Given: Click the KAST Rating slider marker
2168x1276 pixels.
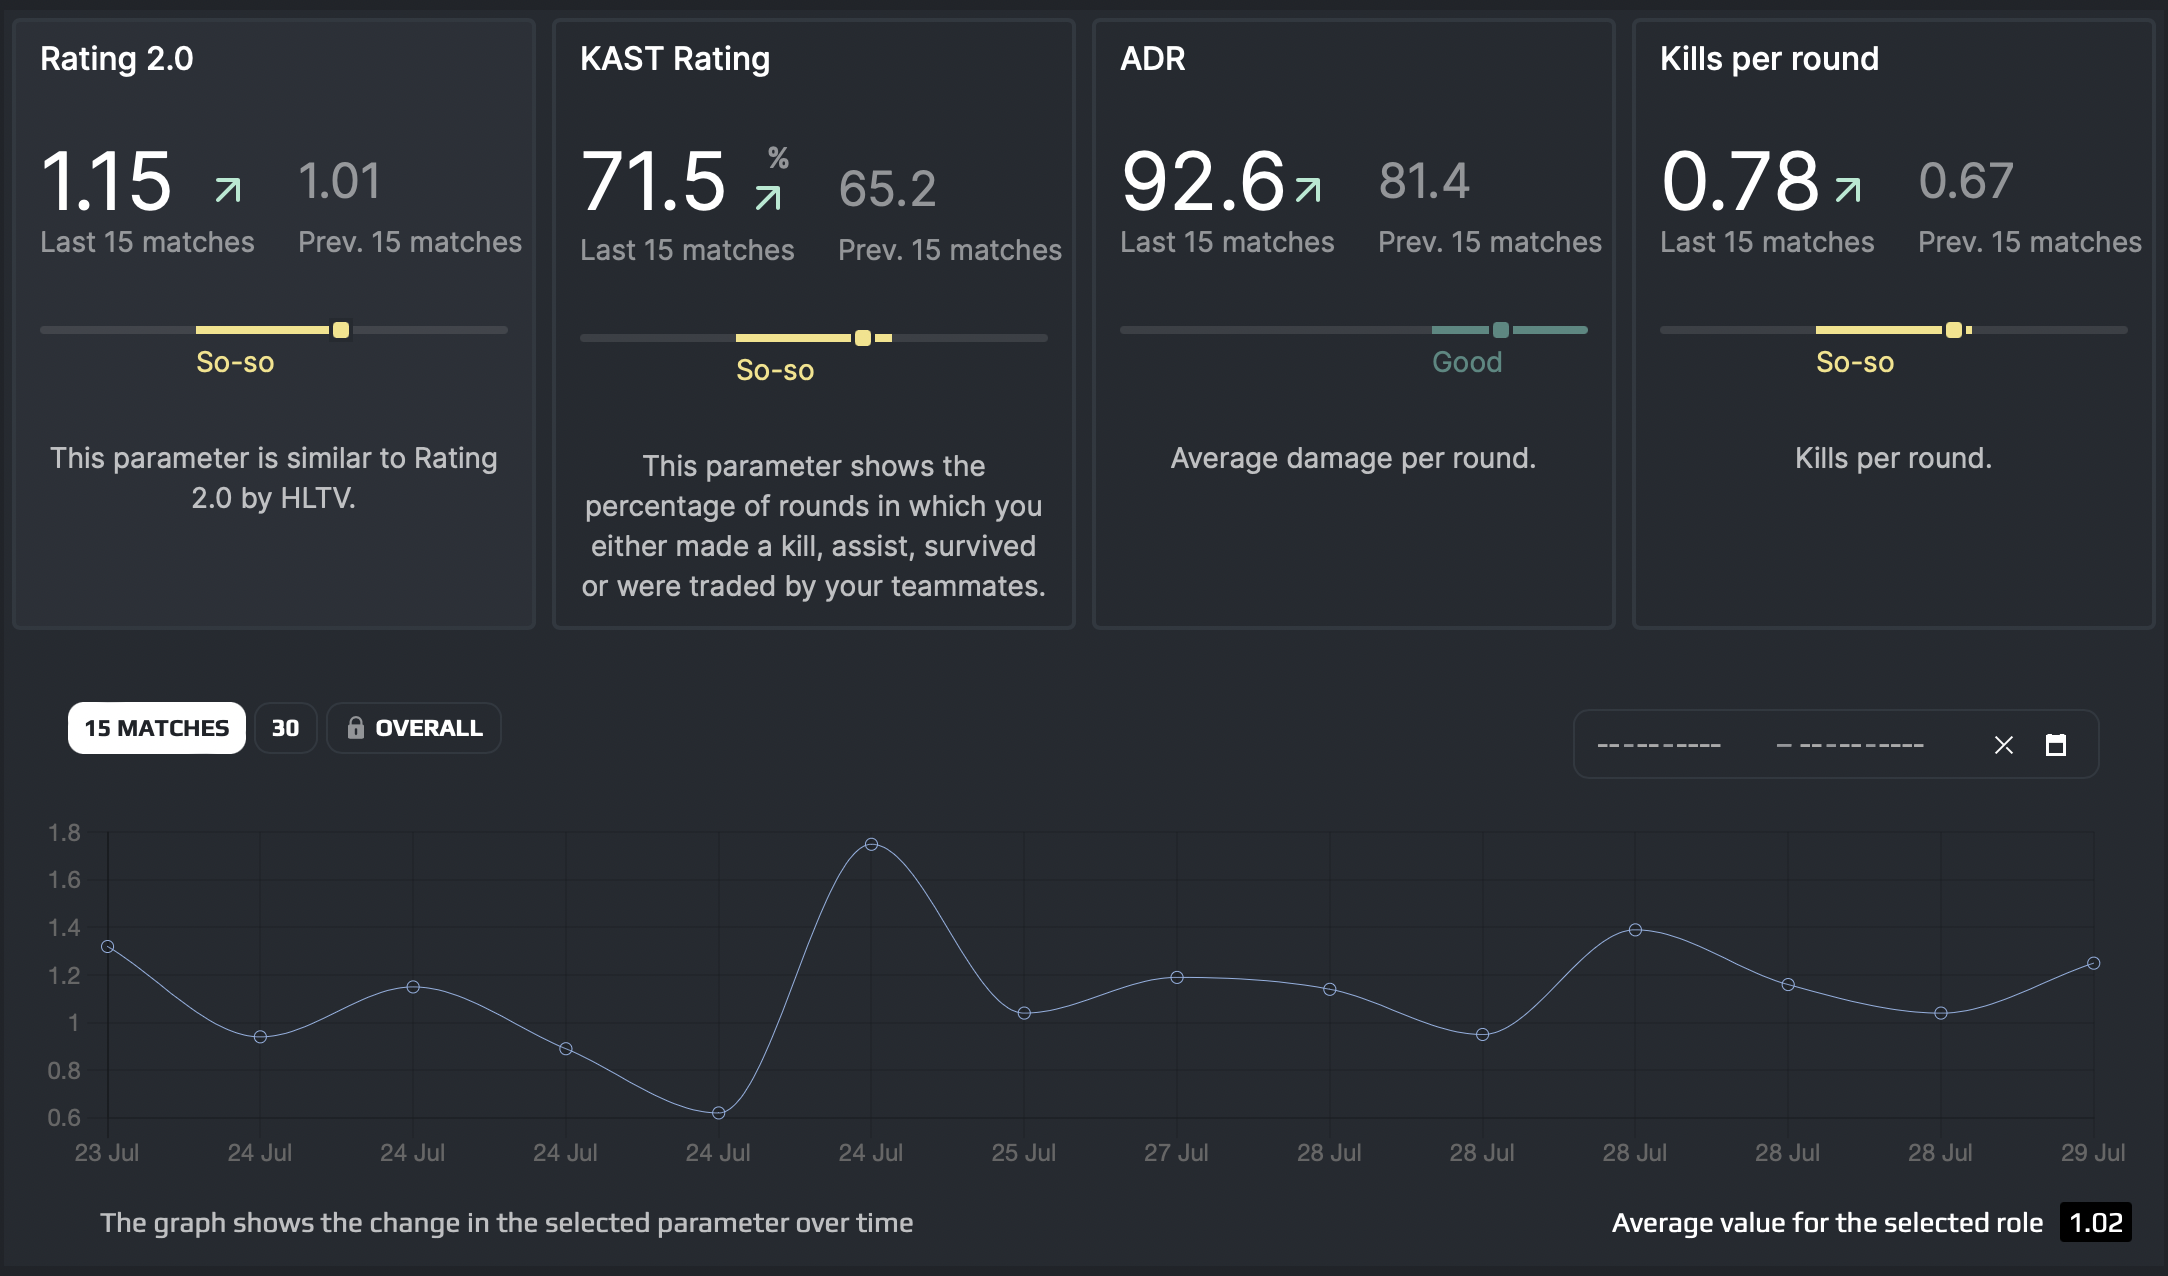Looking at the screenshot, I should coord(863,338).
